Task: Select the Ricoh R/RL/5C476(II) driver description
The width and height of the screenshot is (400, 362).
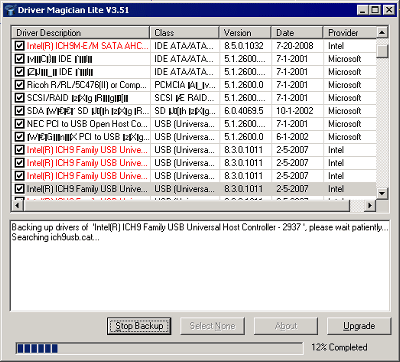Action: pyautogui.click(x=87, y=85)
